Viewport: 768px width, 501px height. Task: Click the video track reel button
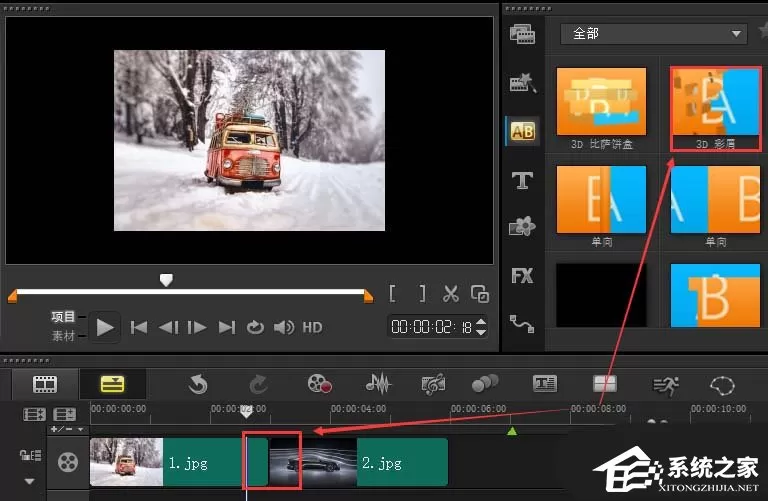point(68,462)
